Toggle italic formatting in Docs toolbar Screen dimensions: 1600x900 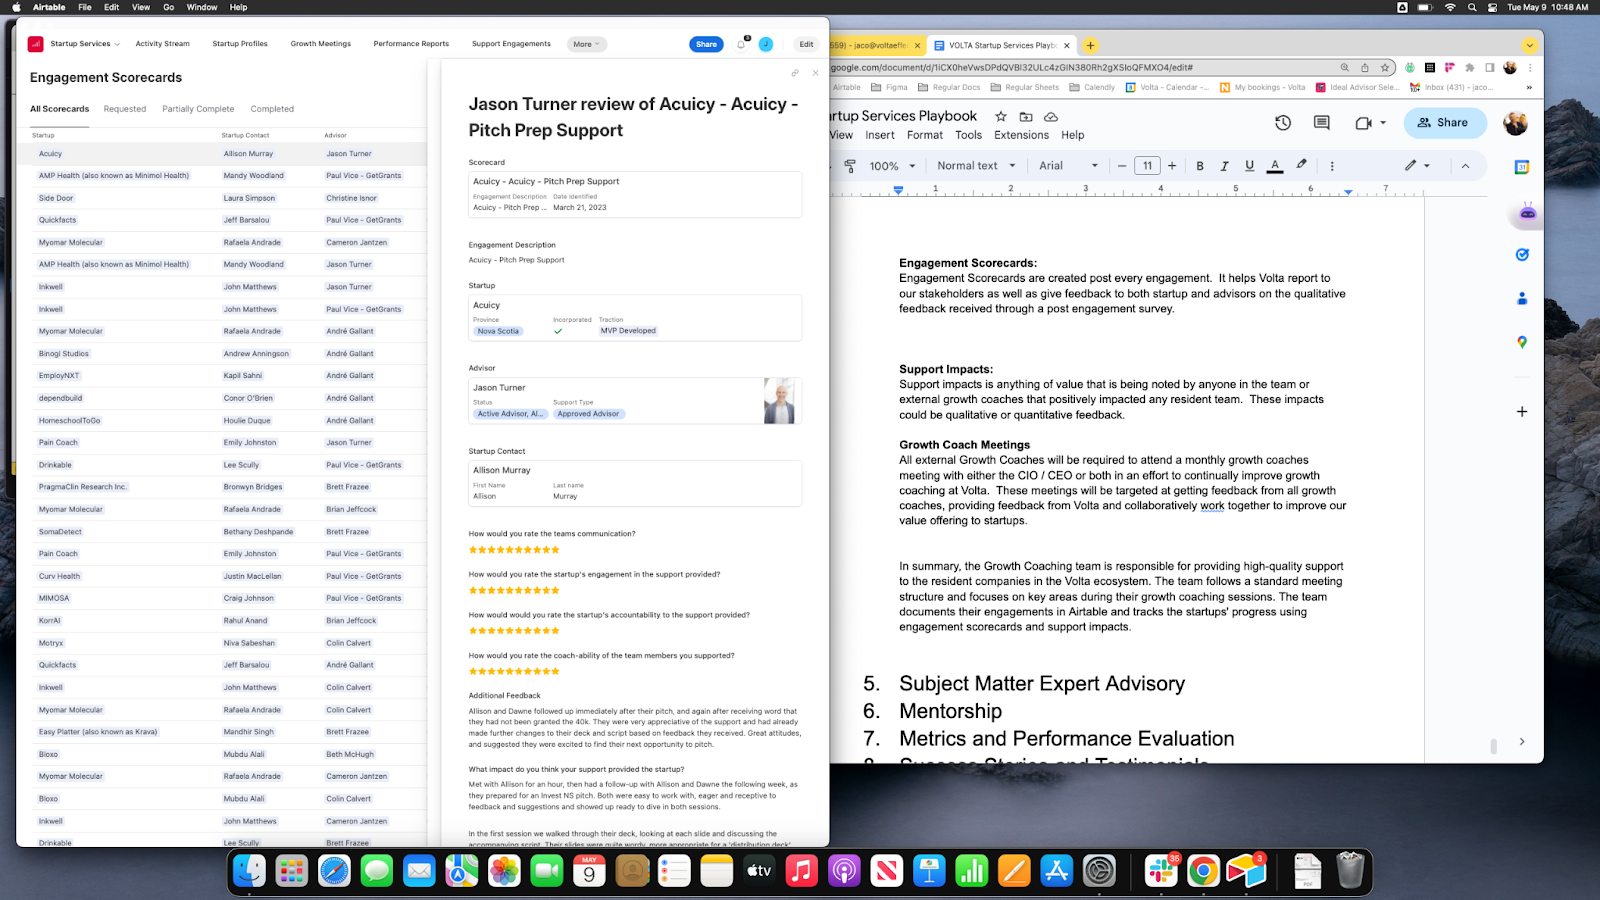(x=1224, y=166)
